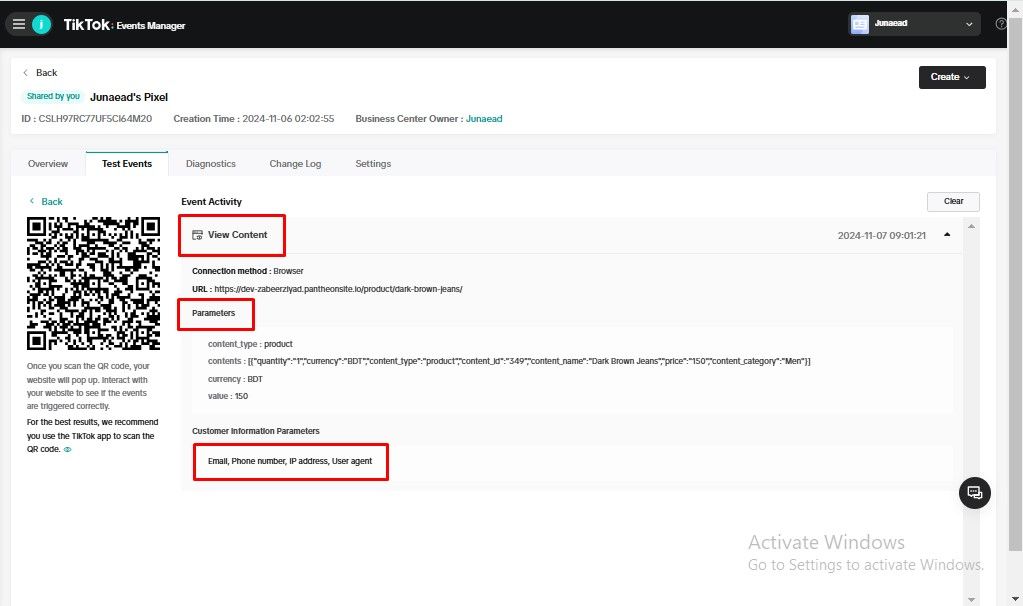Click the currency : BDT row
1023x606 pixels.
pos(235,379)
